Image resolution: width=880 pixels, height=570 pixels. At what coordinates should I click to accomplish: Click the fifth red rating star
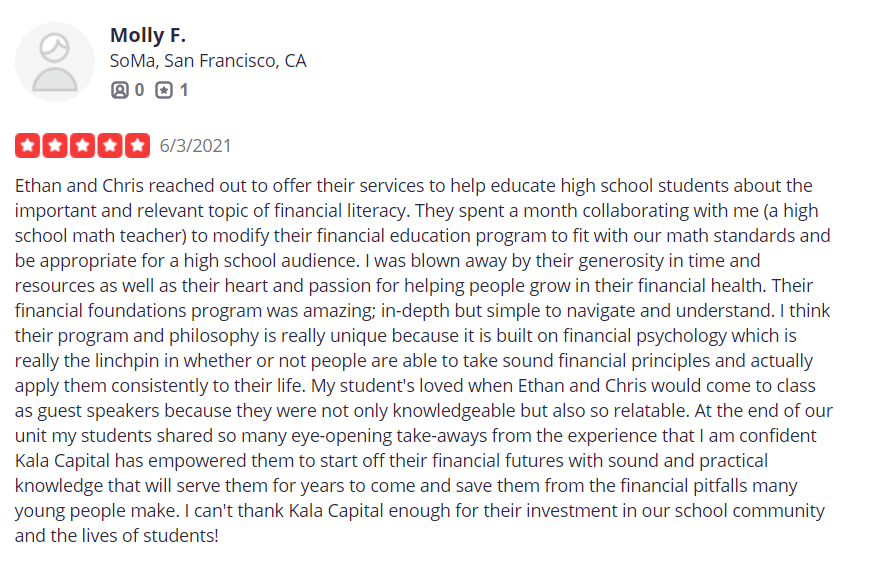click(137, 146)
